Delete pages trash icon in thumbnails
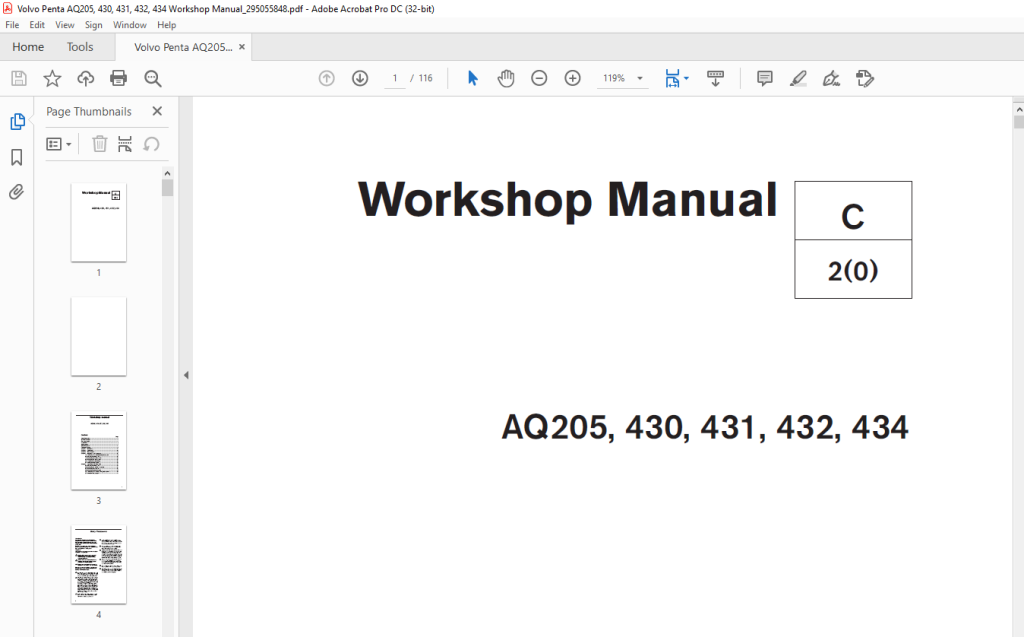 [99, 144]
